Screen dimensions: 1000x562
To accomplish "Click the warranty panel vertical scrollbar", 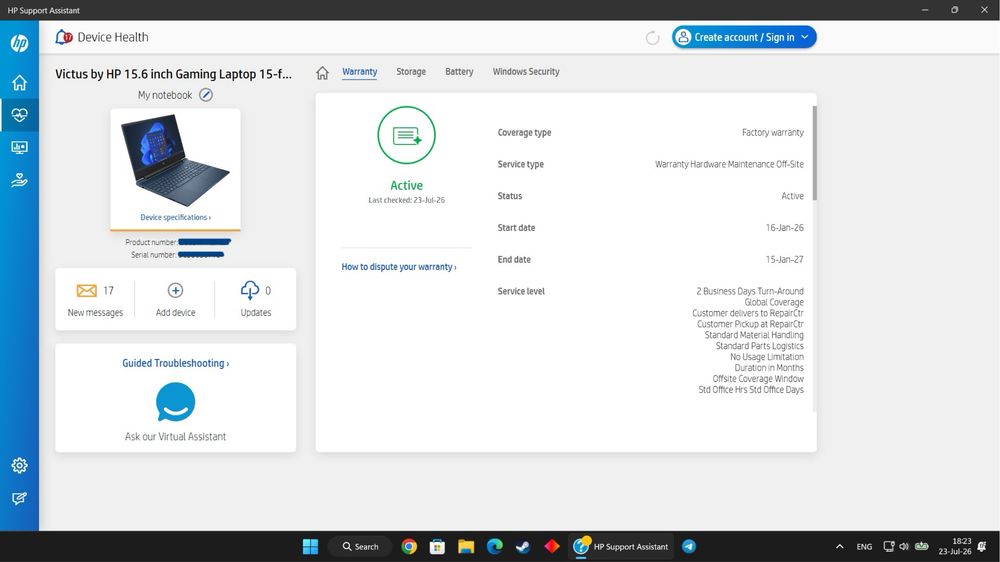I will 814,153.
